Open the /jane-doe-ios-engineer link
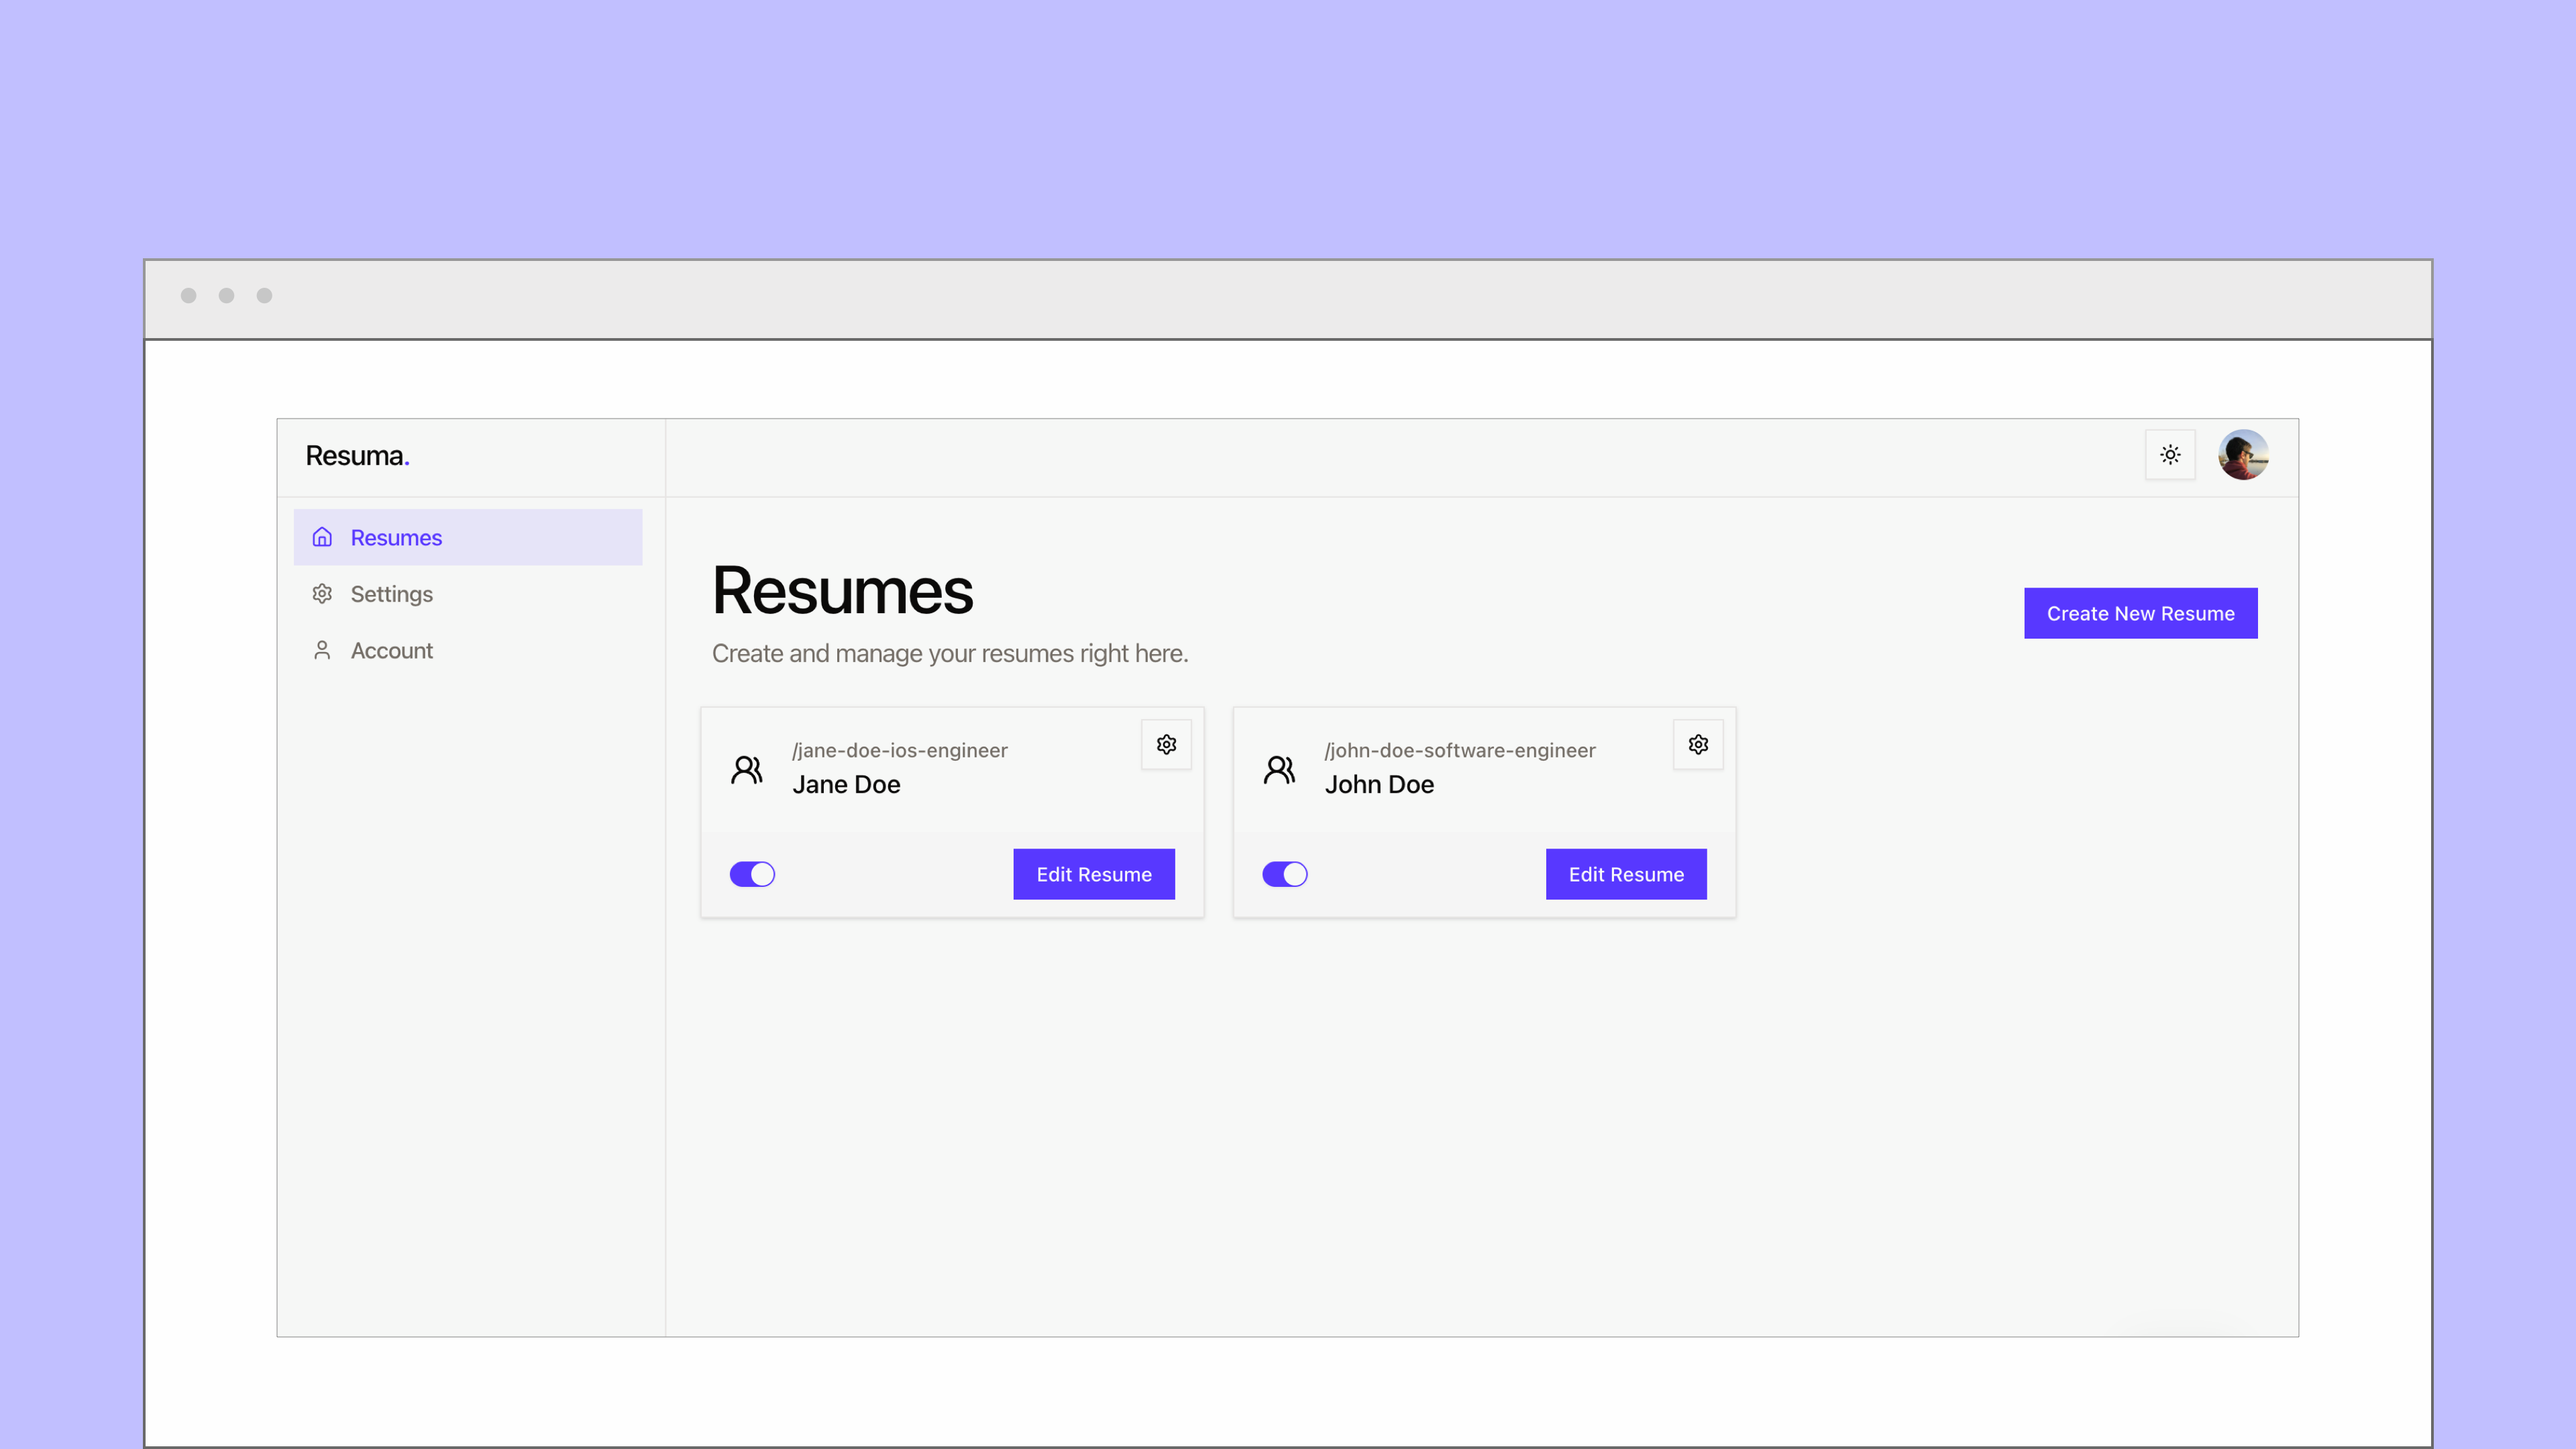The height and width of the screenshot is (1449, 2576). [899, 750]
